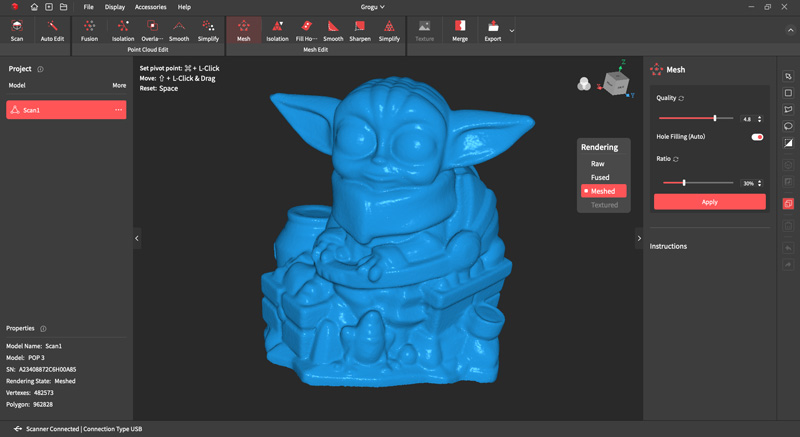Image resolution: width=800 pixels, height=437 pixels.
Task: Apply Smooth in Mesh Edit
Action: click(333, 31)
